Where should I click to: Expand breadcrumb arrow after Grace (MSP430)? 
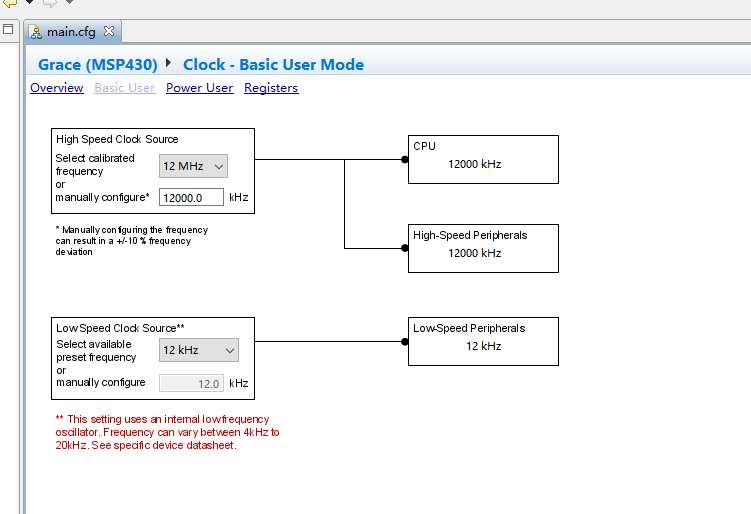pyautogui.click(x=168, y=63)
